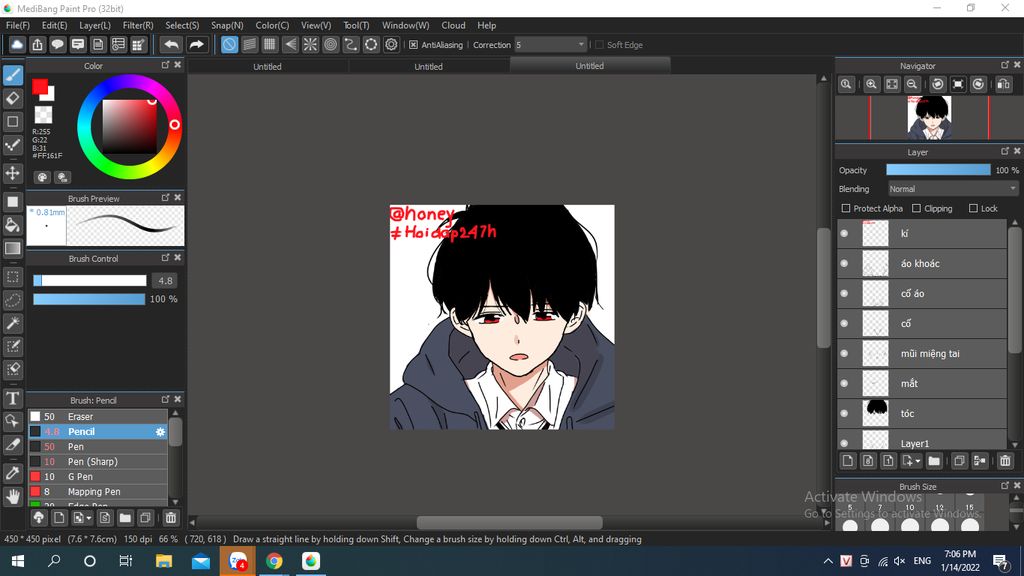The height and width of the screenshot is (576, 1024).
Task: Enable parallel lines snap
Action: pos(249,44)
